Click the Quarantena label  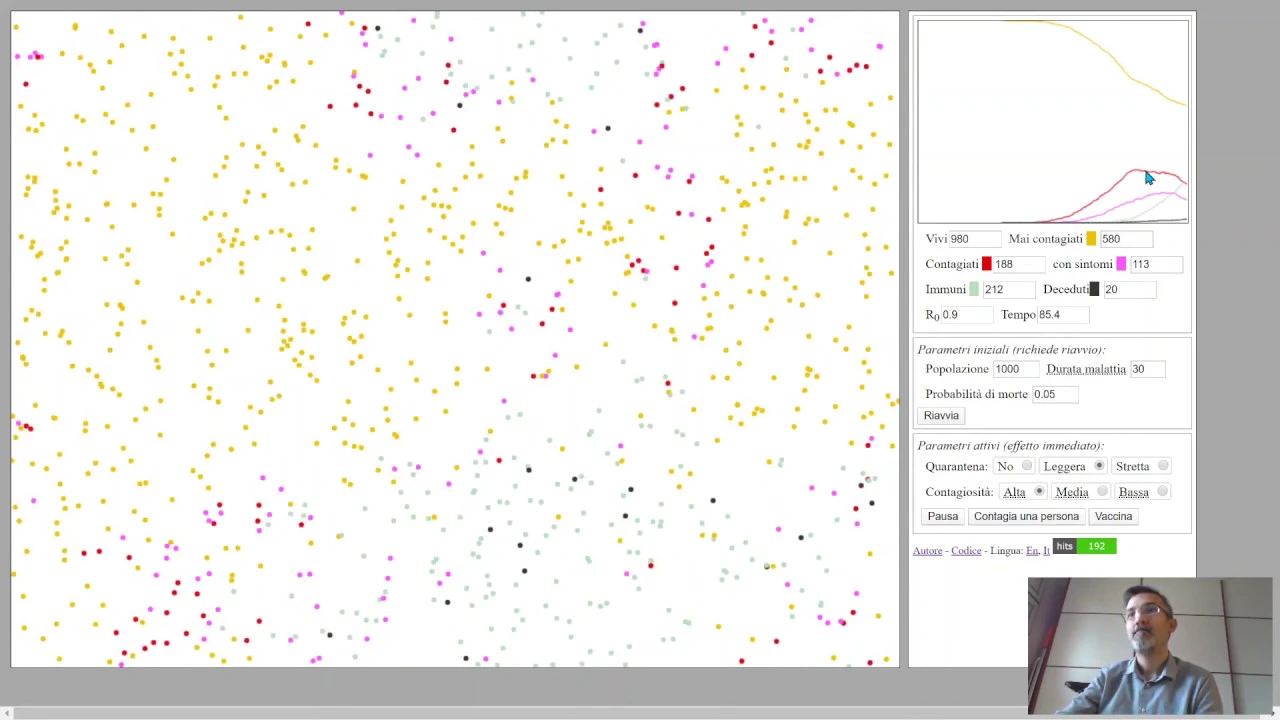click(x=956, y=467)
